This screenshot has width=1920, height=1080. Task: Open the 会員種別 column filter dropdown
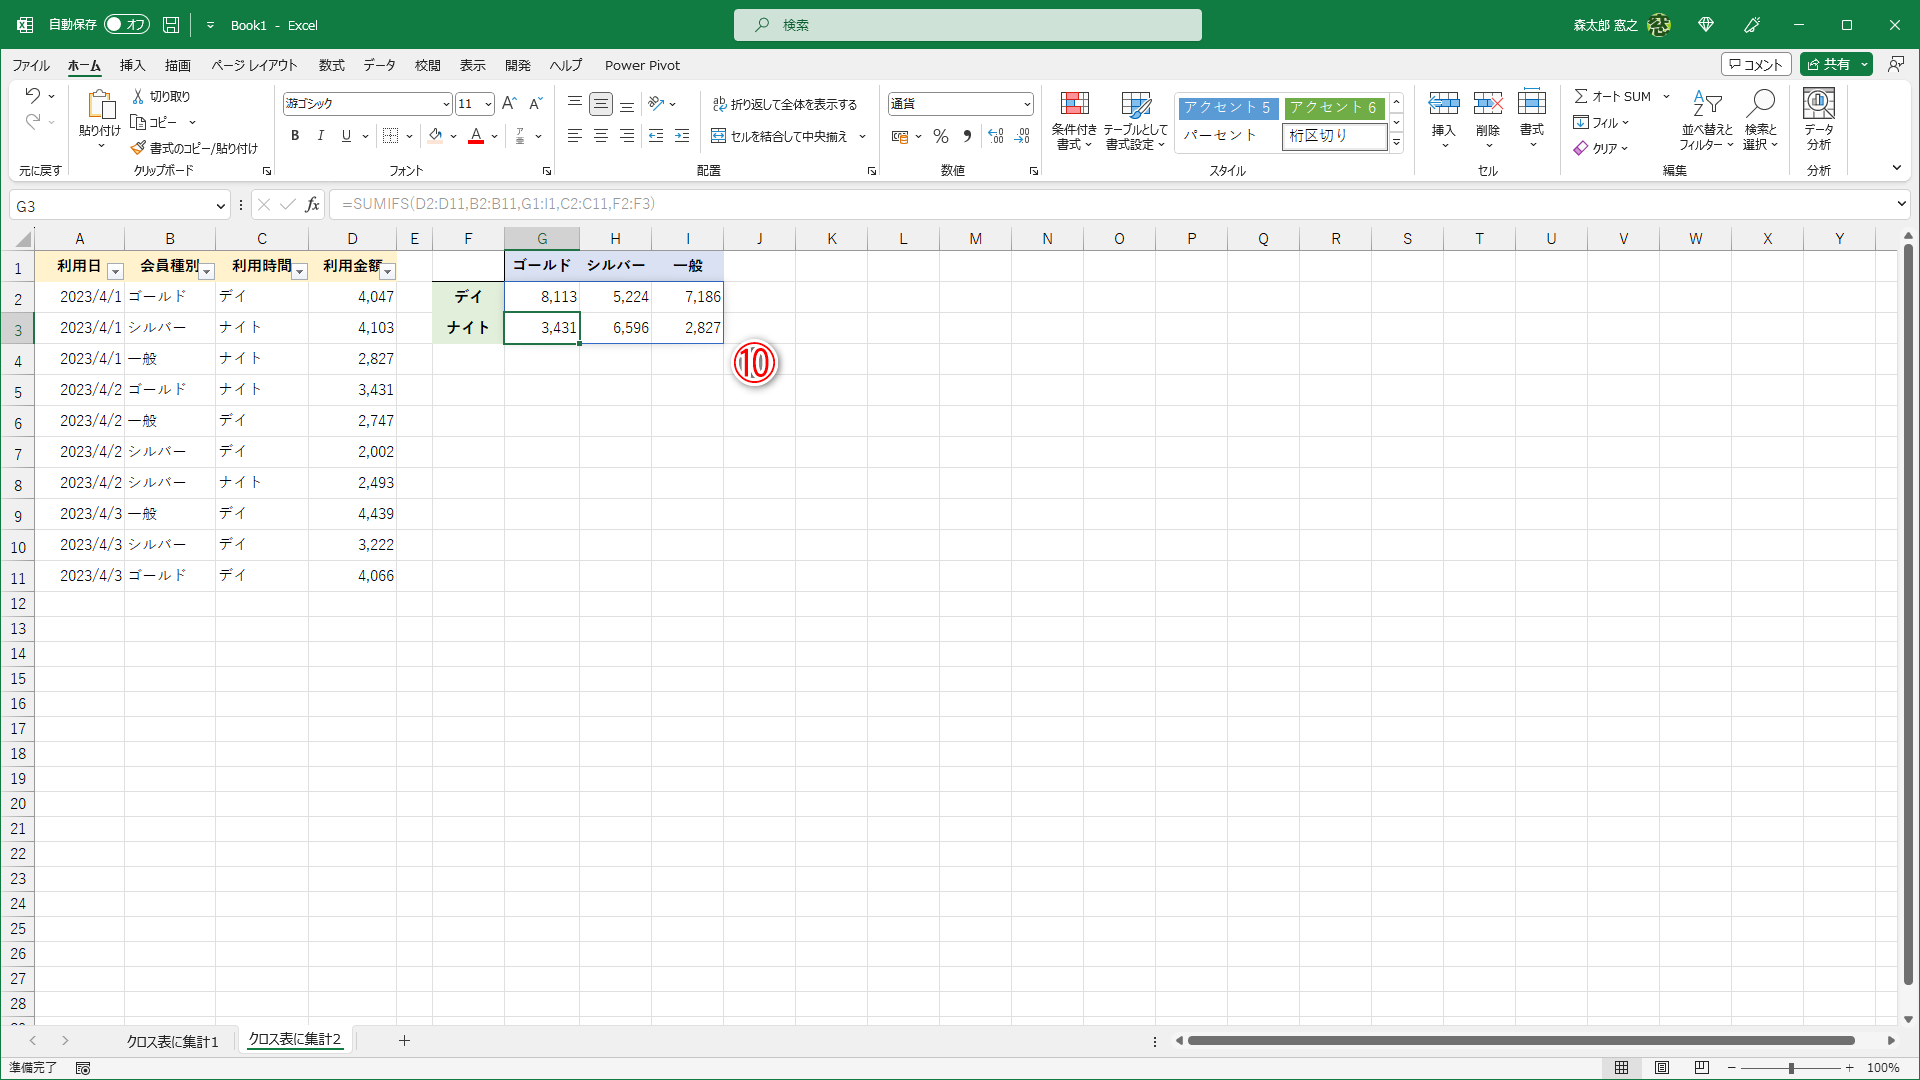[207, 271]
